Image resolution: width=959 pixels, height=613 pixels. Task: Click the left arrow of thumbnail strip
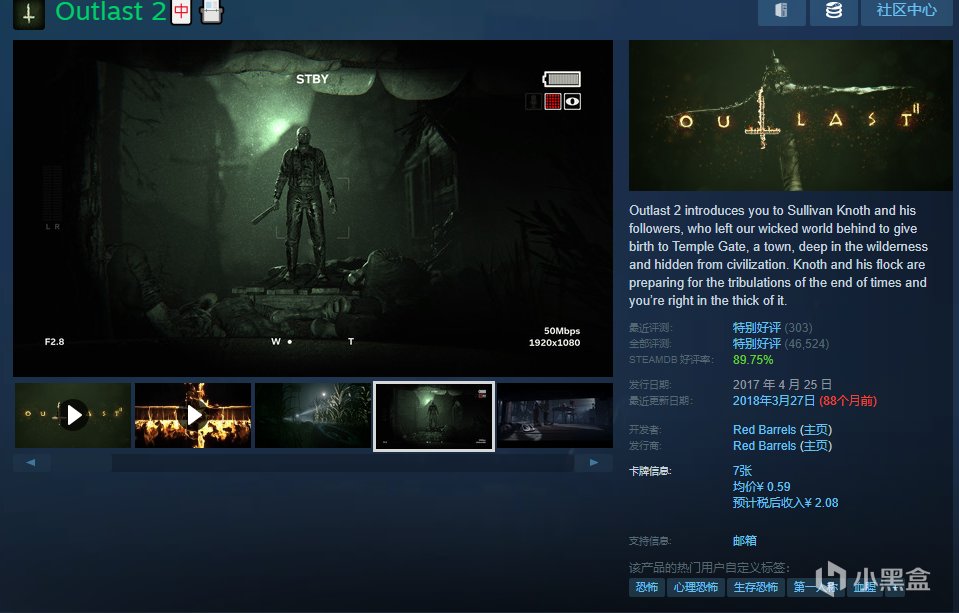[31, 463]
